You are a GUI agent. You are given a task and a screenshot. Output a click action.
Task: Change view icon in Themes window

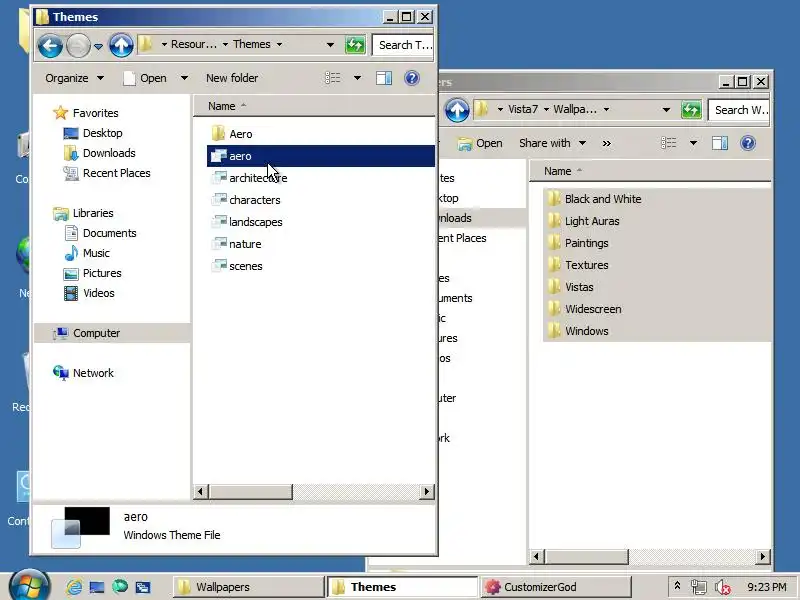pyautogui.click(x=333, y=78)
